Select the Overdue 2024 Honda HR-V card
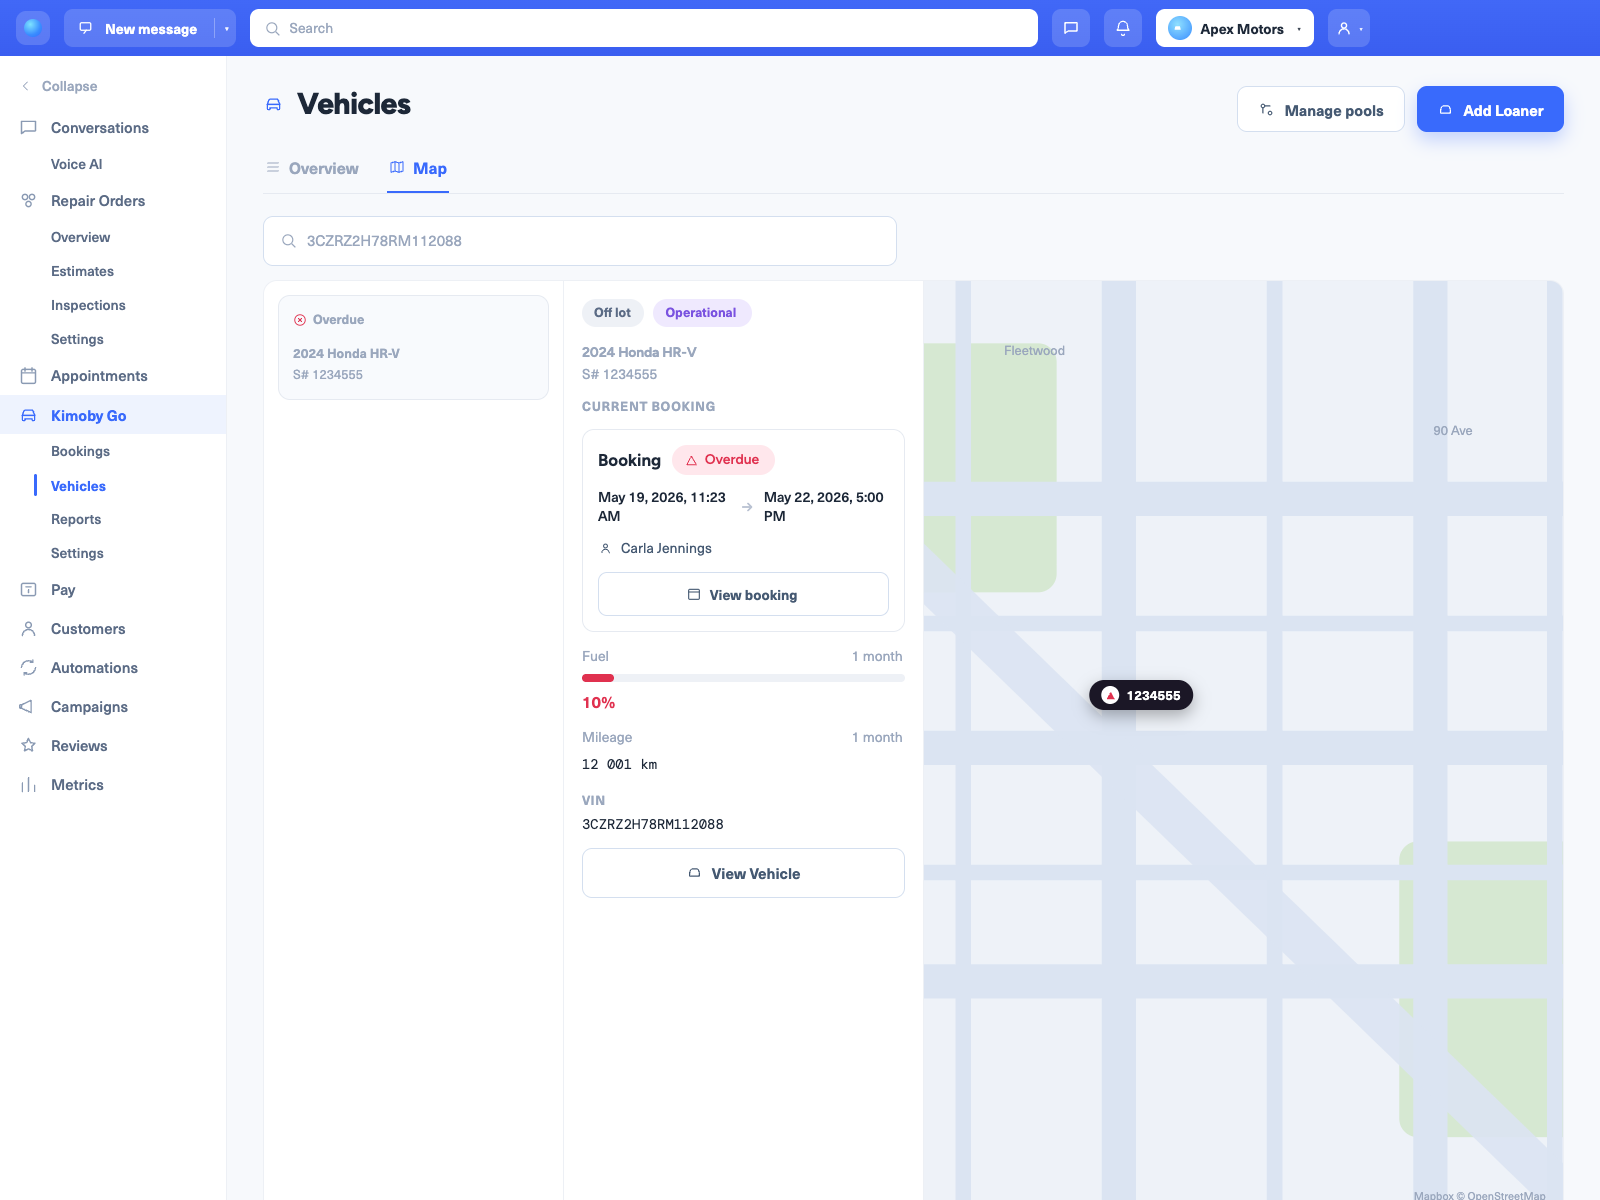Image resolution: width=1600 pixels, height=1200 pixels. click(x=413, y=347)
